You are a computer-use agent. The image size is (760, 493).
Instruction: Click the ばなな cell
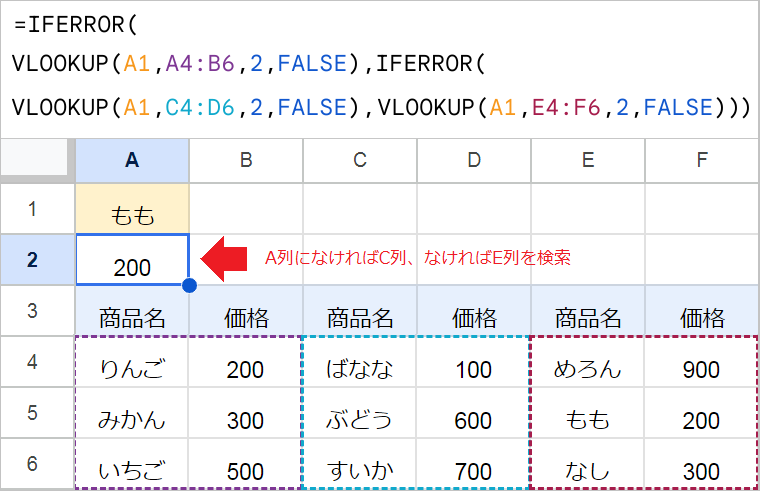(360, 362)
